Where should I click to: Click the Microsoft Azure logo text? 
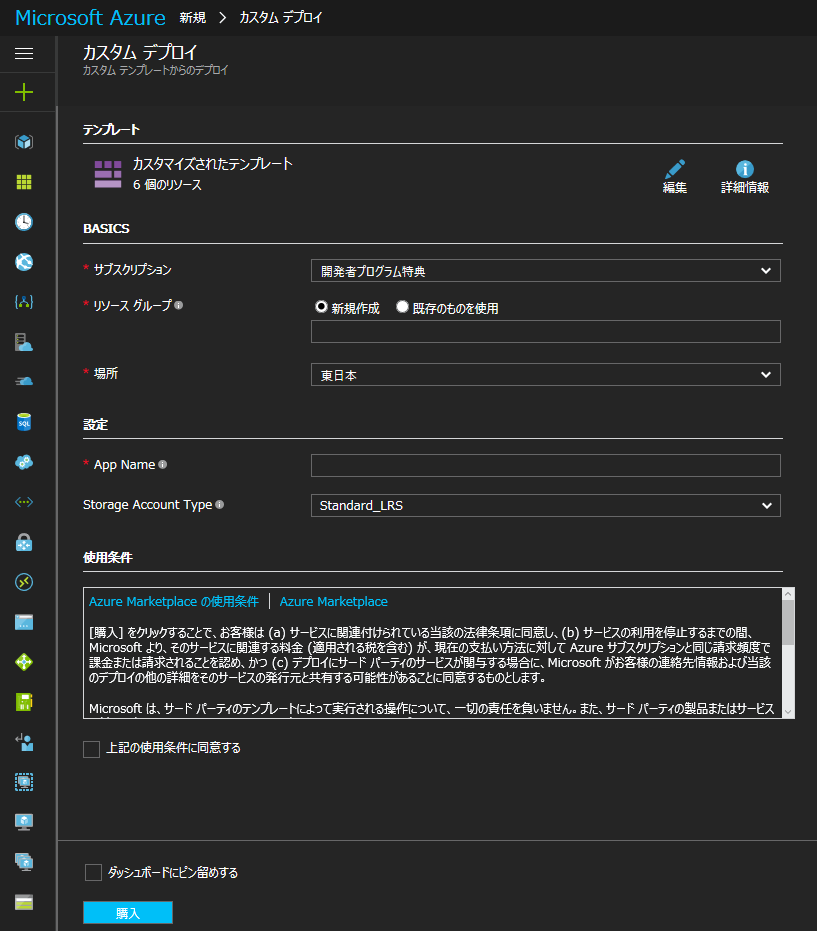pyautogui.click(x=90, y=18)
